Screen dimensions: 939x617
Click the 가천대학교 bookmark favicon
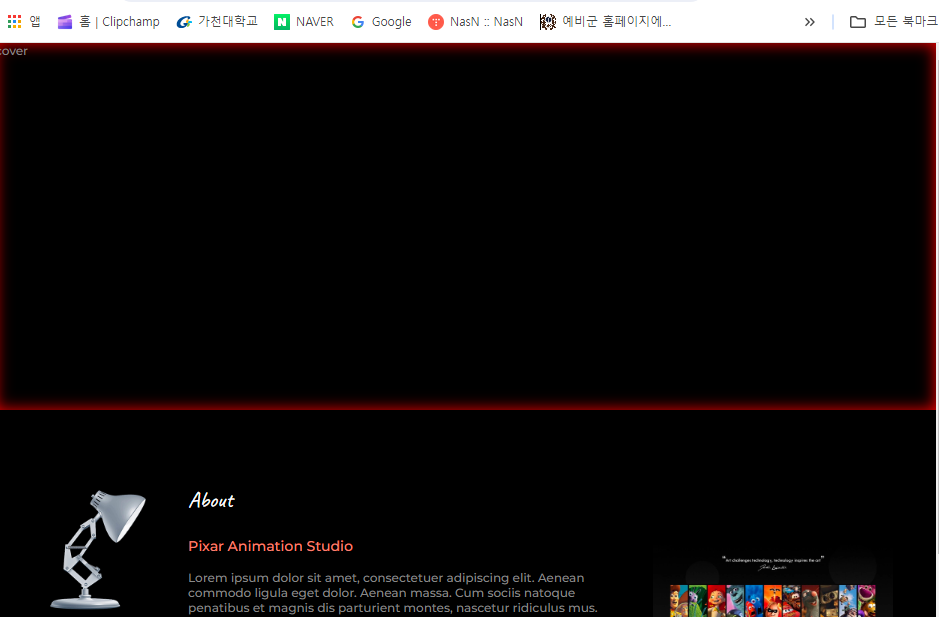pyautogui.click(x=184, y=22)
